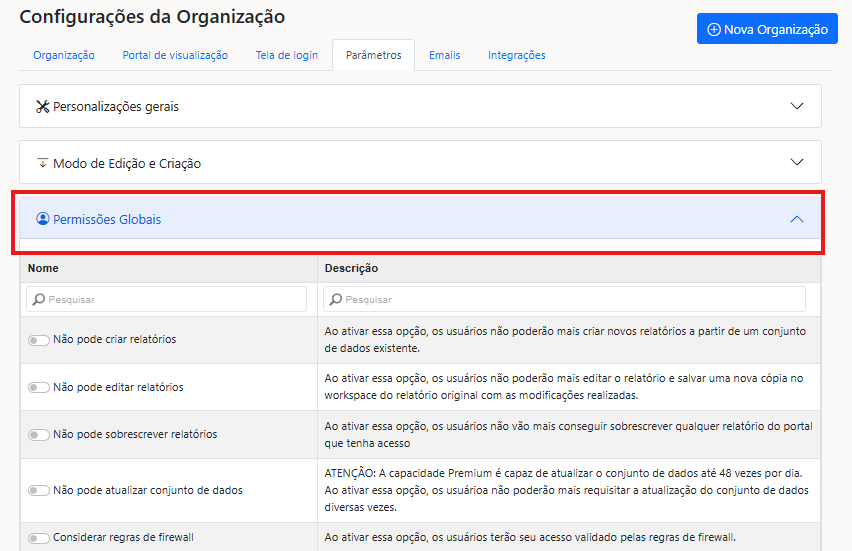The image size is (852, 551).
Task: Click the user icon beside Permissões Globais
Action: 42,219
